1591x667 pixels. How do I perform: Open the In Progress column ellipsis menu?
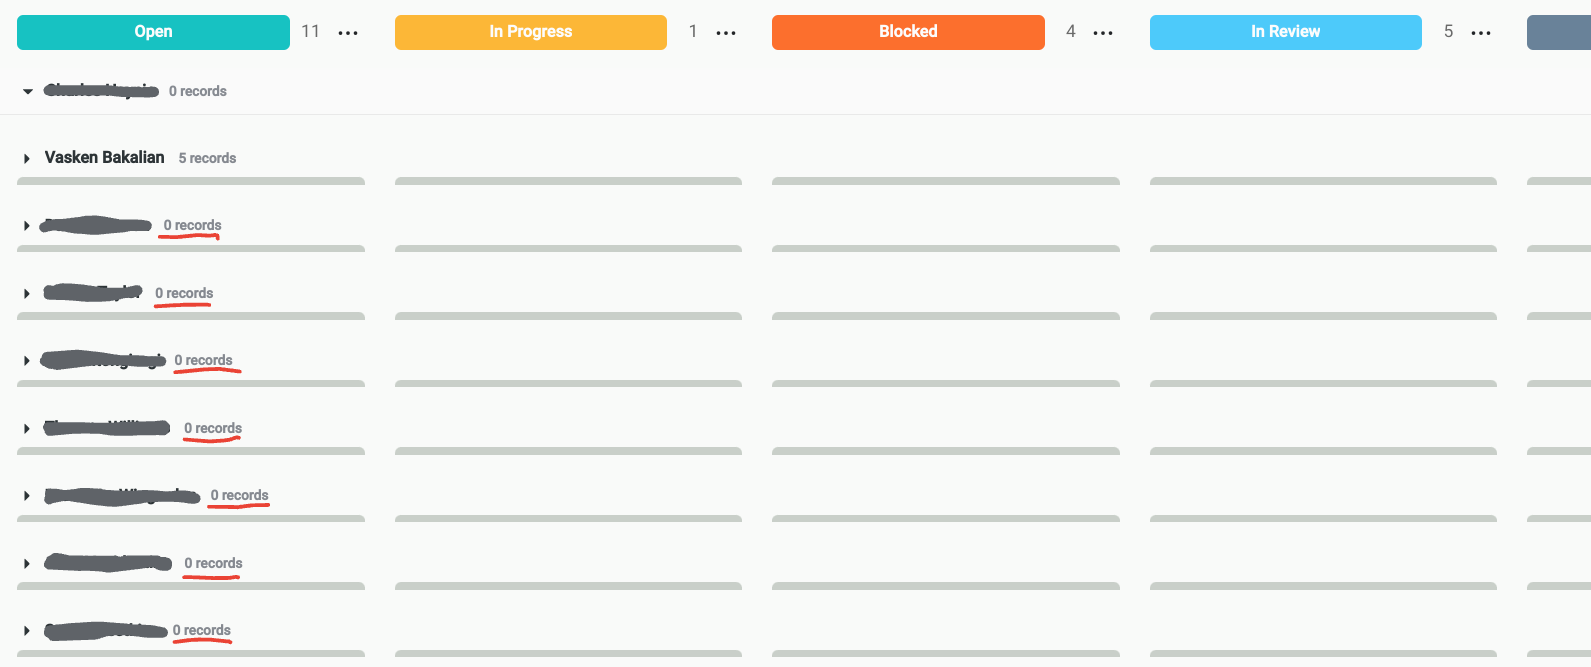[726, 33]
